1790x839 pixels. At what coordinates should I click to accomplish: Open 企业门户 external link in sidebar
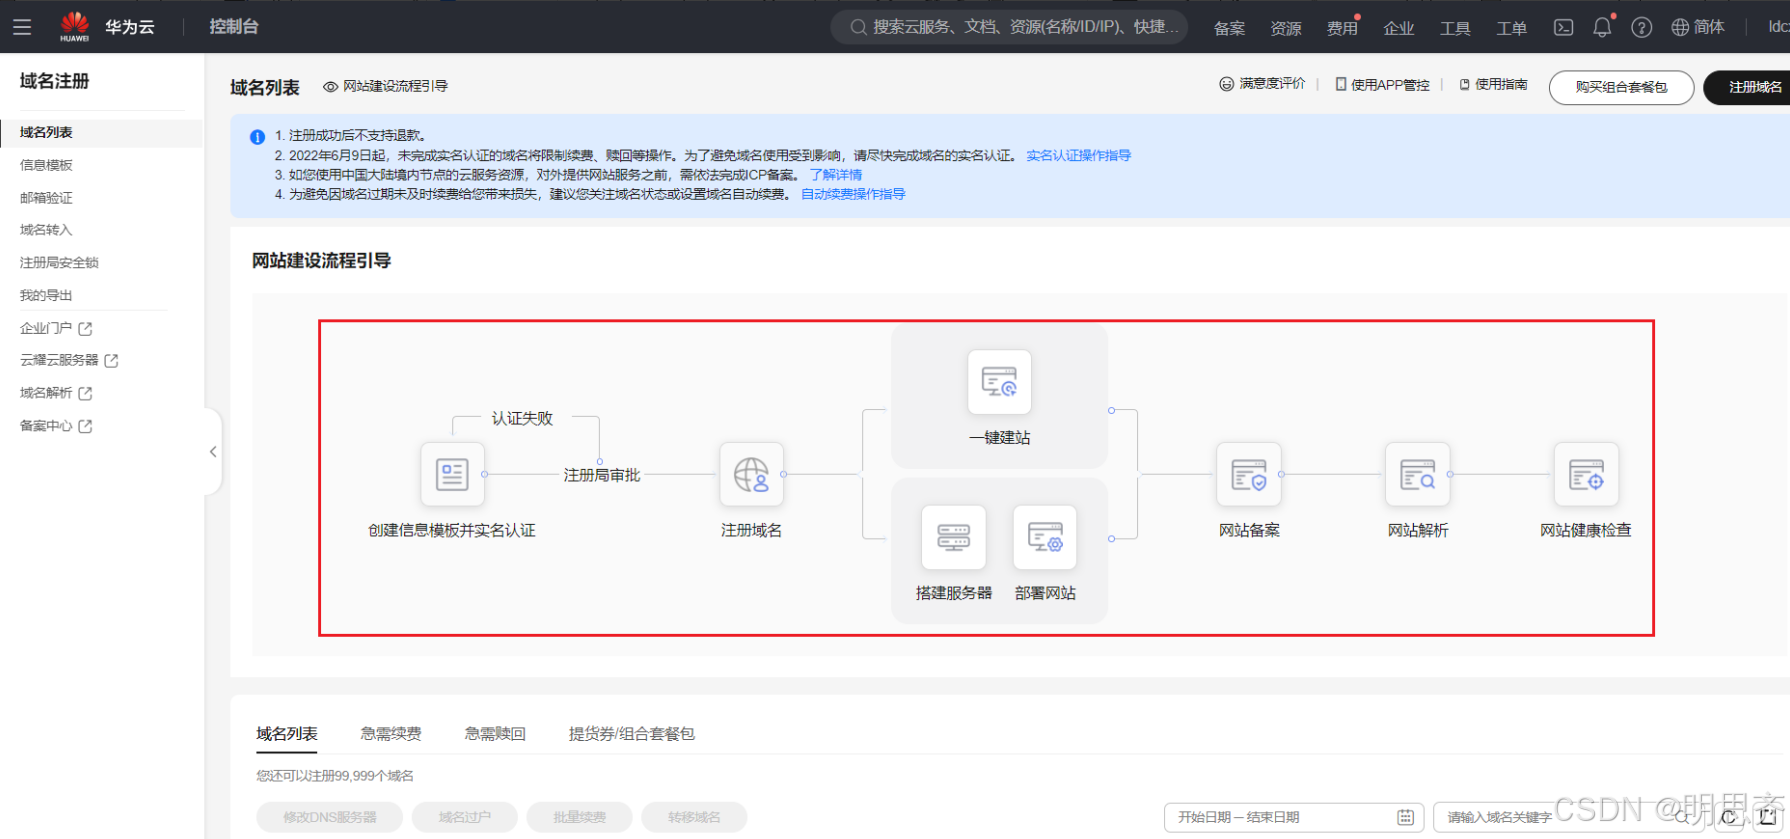[56, 328]
